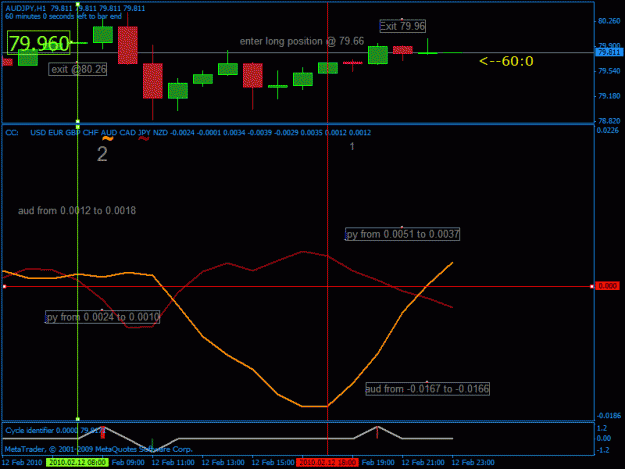Click the AUDJPY,H1 chart title
Image resolution: width=625 pixels, height=469 pixels.
click(x=75, y=8)
